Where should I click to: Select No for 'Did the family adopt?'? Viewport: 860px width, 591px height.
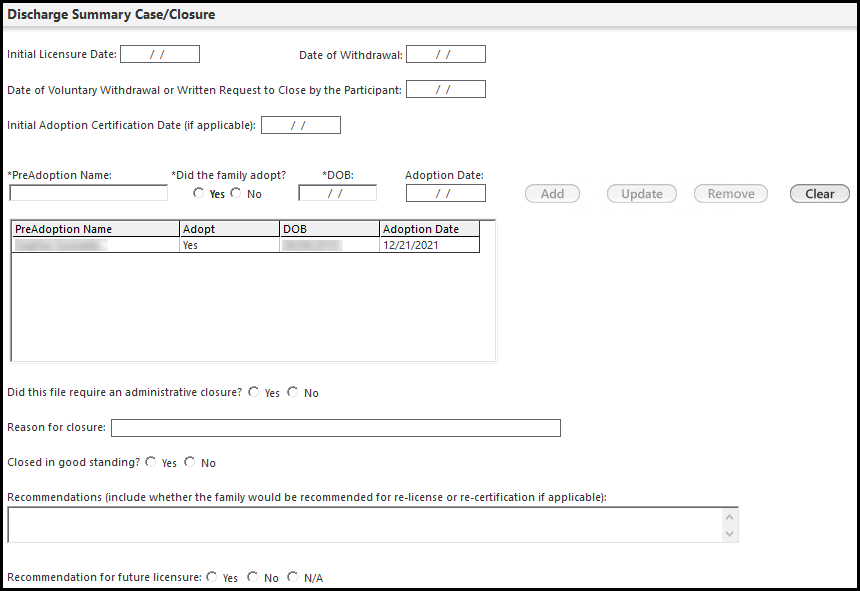236,194
